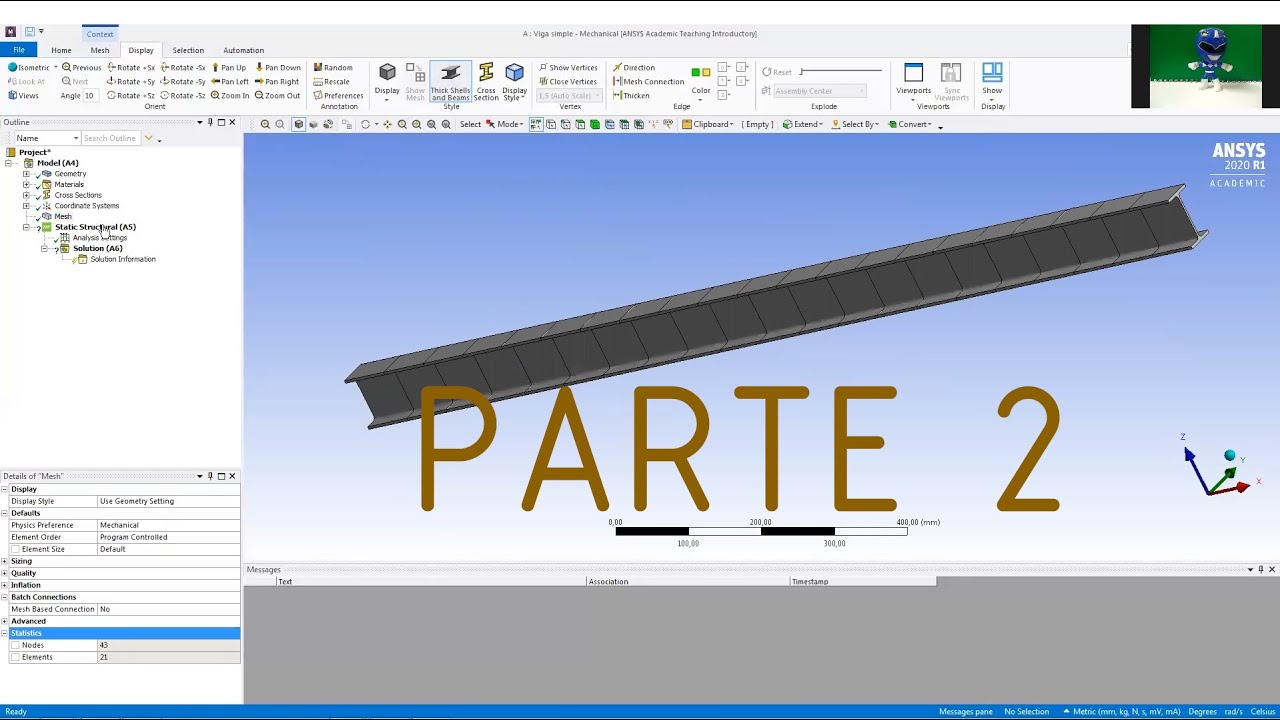Open the Select By dropdown
1280x720 pixels.
(x=856, y=124)
